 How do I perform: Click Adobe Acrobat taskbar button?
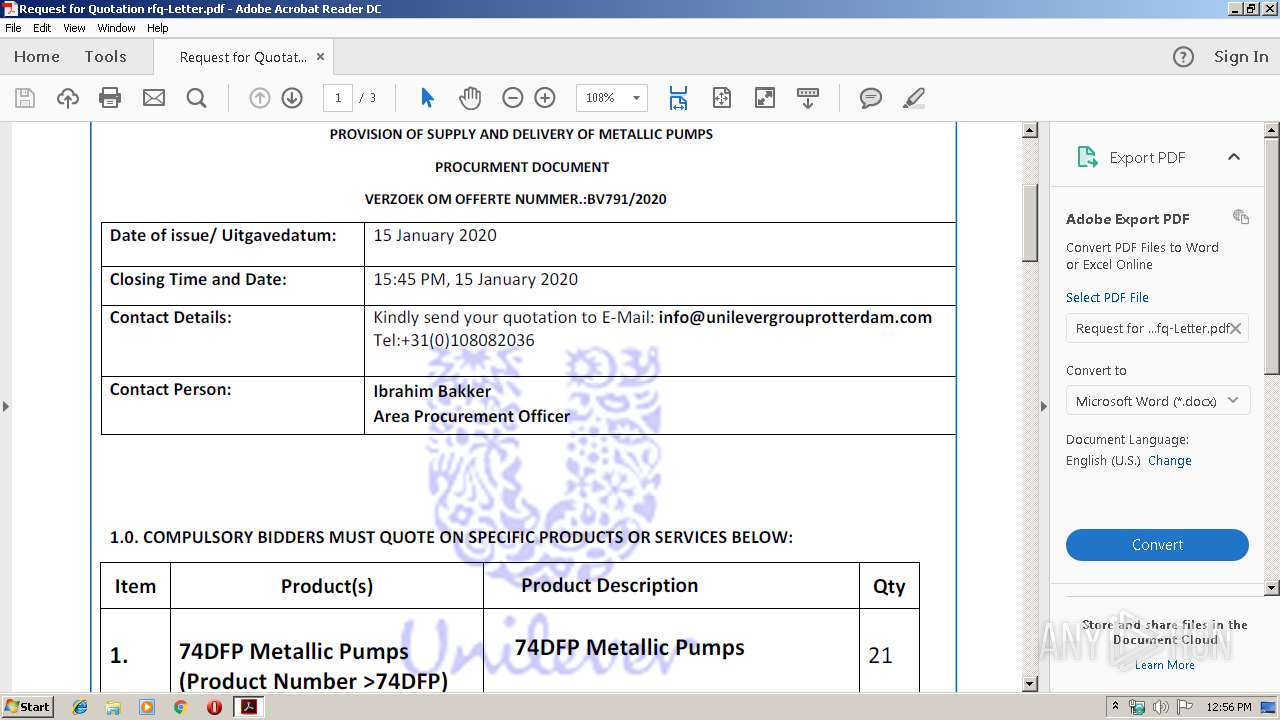[248, 707]
